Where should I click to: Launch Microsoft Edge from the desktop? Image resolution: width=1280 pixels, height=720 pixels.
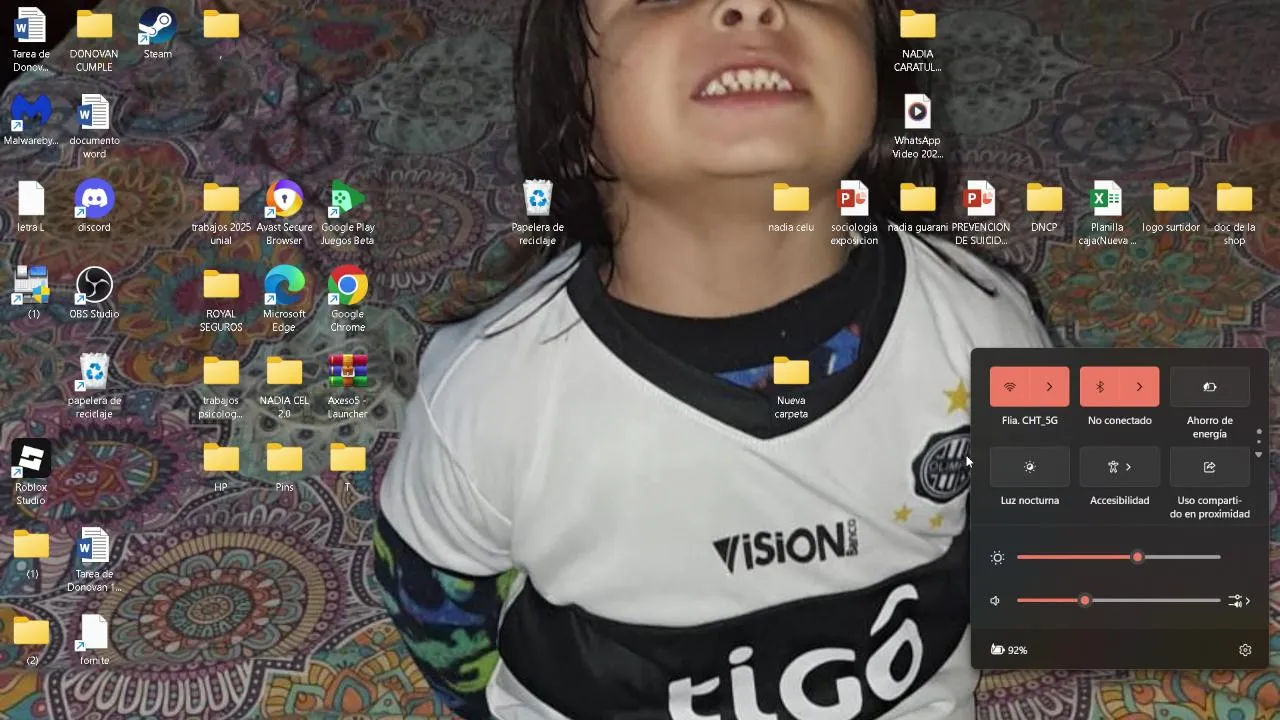pos(284,300)
